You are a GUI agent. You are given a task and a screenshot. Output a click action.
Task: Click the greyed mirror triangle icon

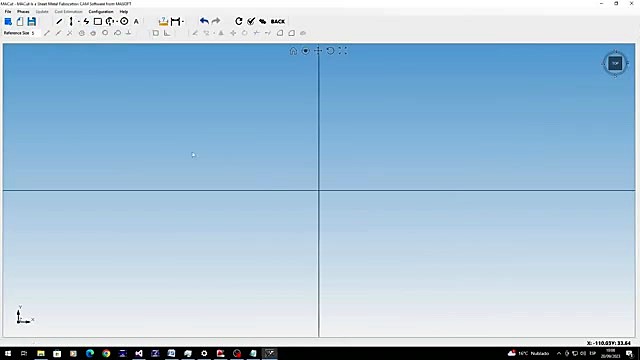tap(221, 33)
